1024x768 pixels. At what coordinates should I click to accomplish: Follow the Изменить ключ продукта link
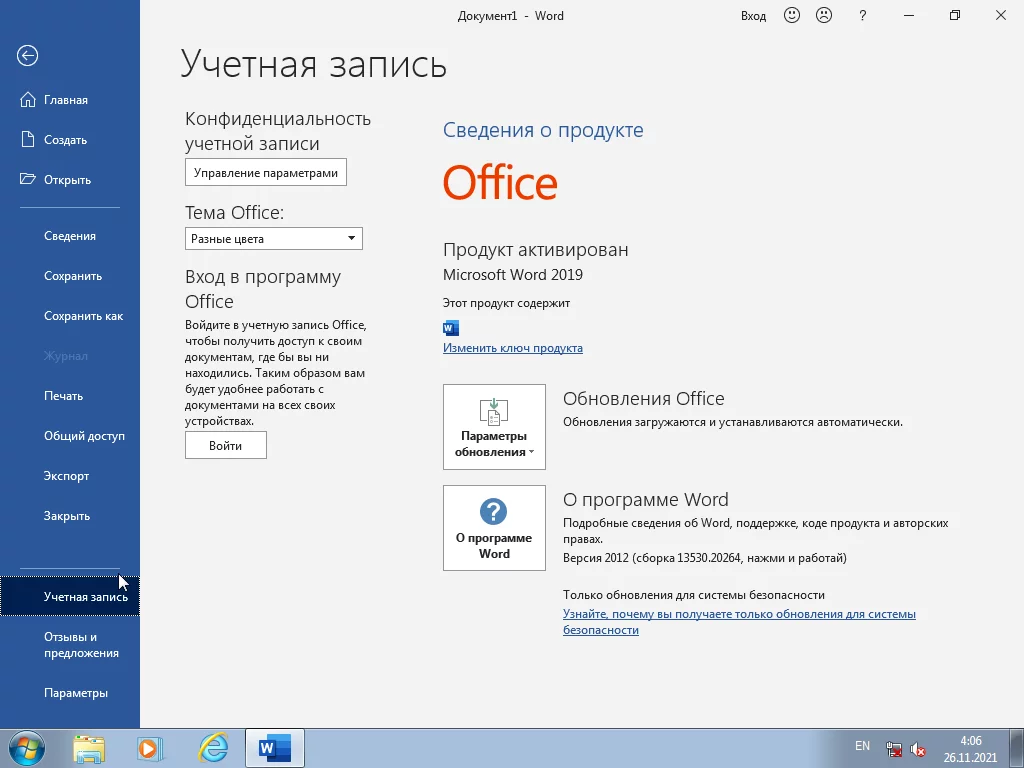click(513, 348)
